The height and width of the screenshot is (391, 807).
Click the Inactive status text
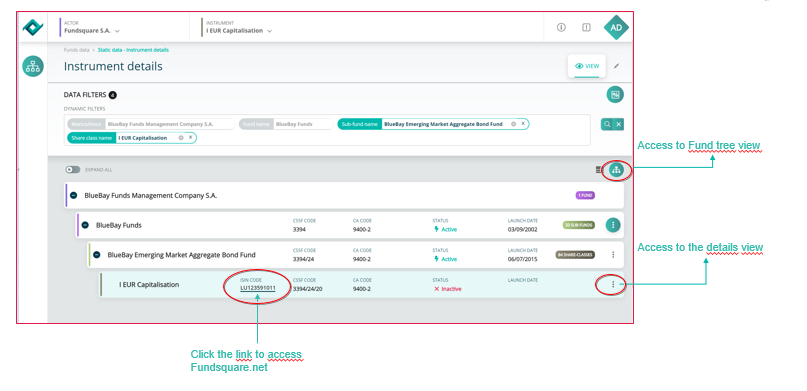(448, 289)
